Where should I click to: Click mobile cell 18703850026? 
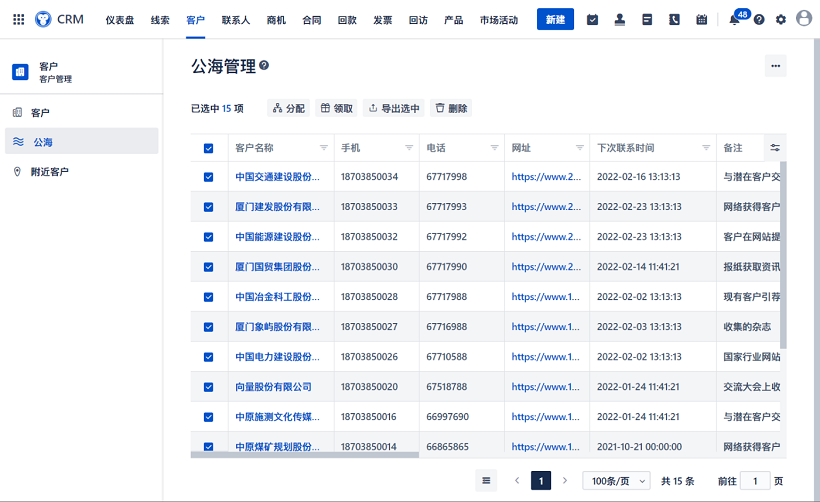click(x=369, y=357)
